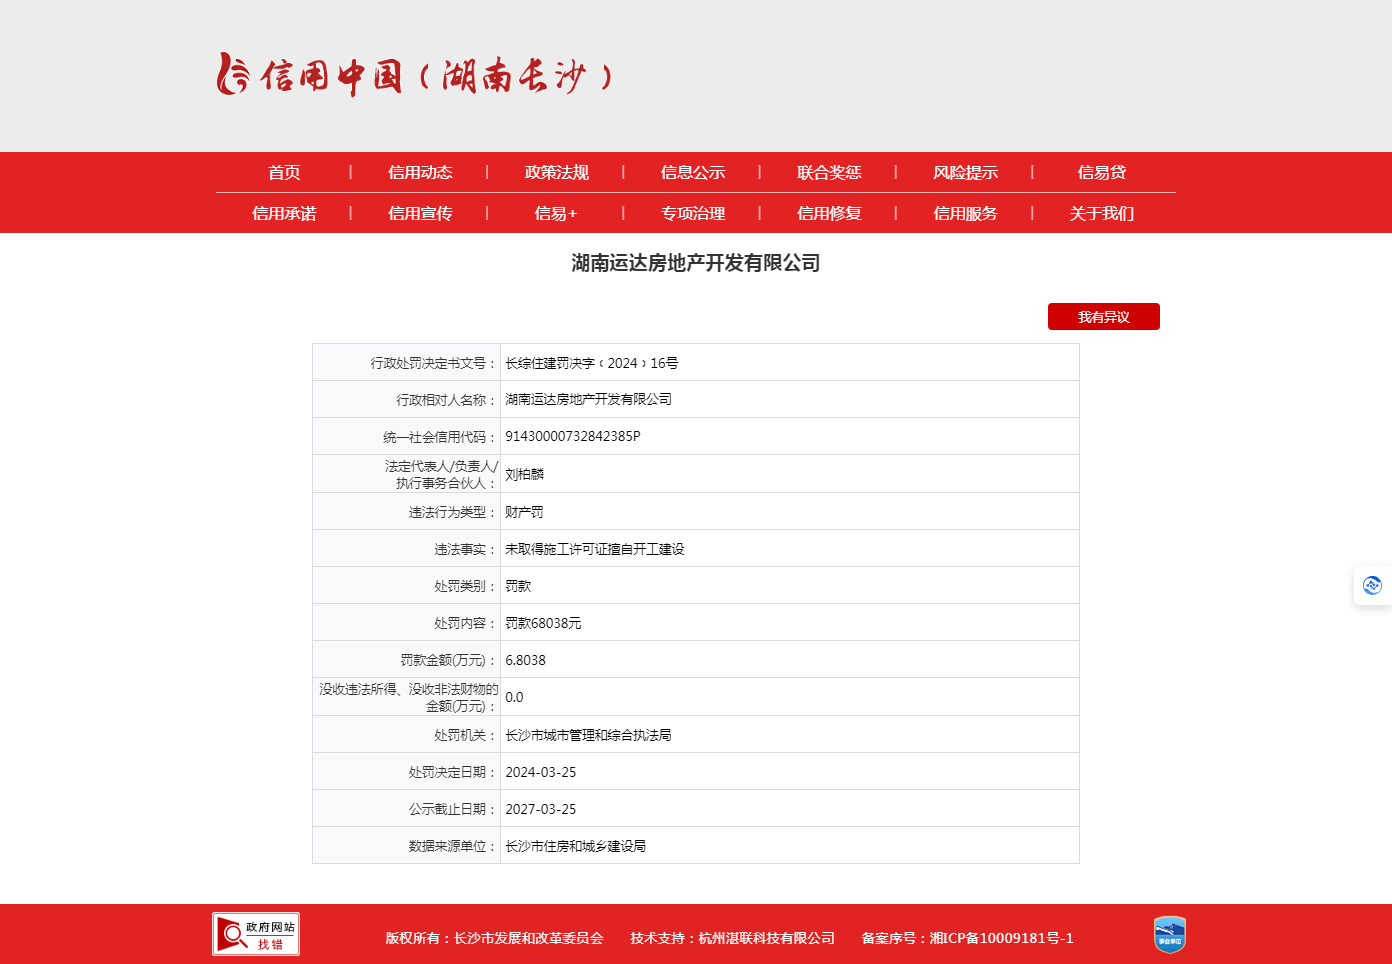This screenshot has height=964, width=1392.
Task: Go to 信用宣传 section
Action: point(420,214)
